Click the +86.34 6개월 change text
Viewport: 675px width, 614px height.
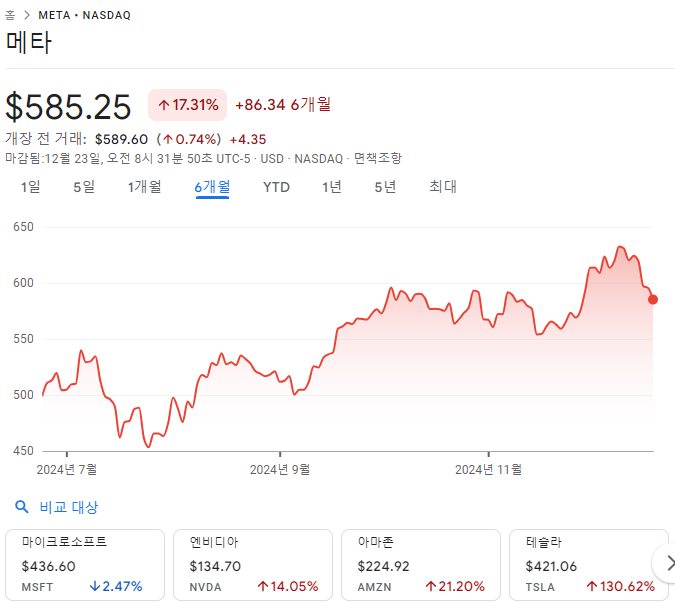click(x=283, y=104)
